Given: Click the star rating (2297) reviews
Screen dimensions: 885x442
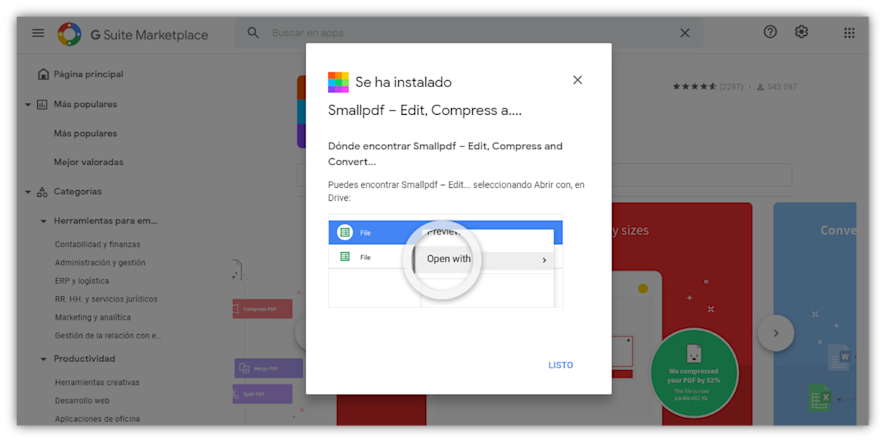Looking at the screenshot, I should point(708,87).
